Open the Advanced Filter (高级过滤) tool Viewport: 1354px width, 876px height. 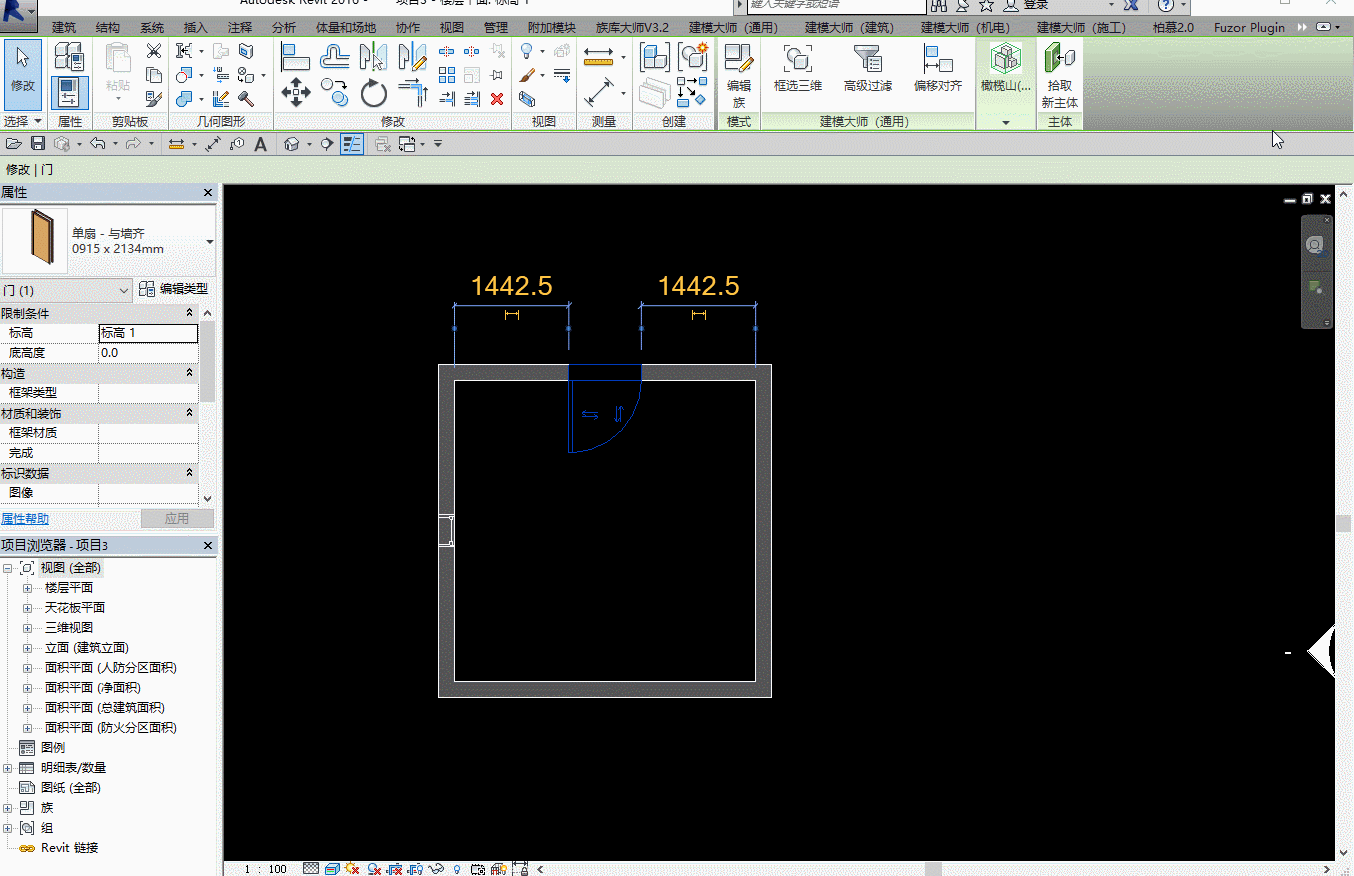click(867, 68)
